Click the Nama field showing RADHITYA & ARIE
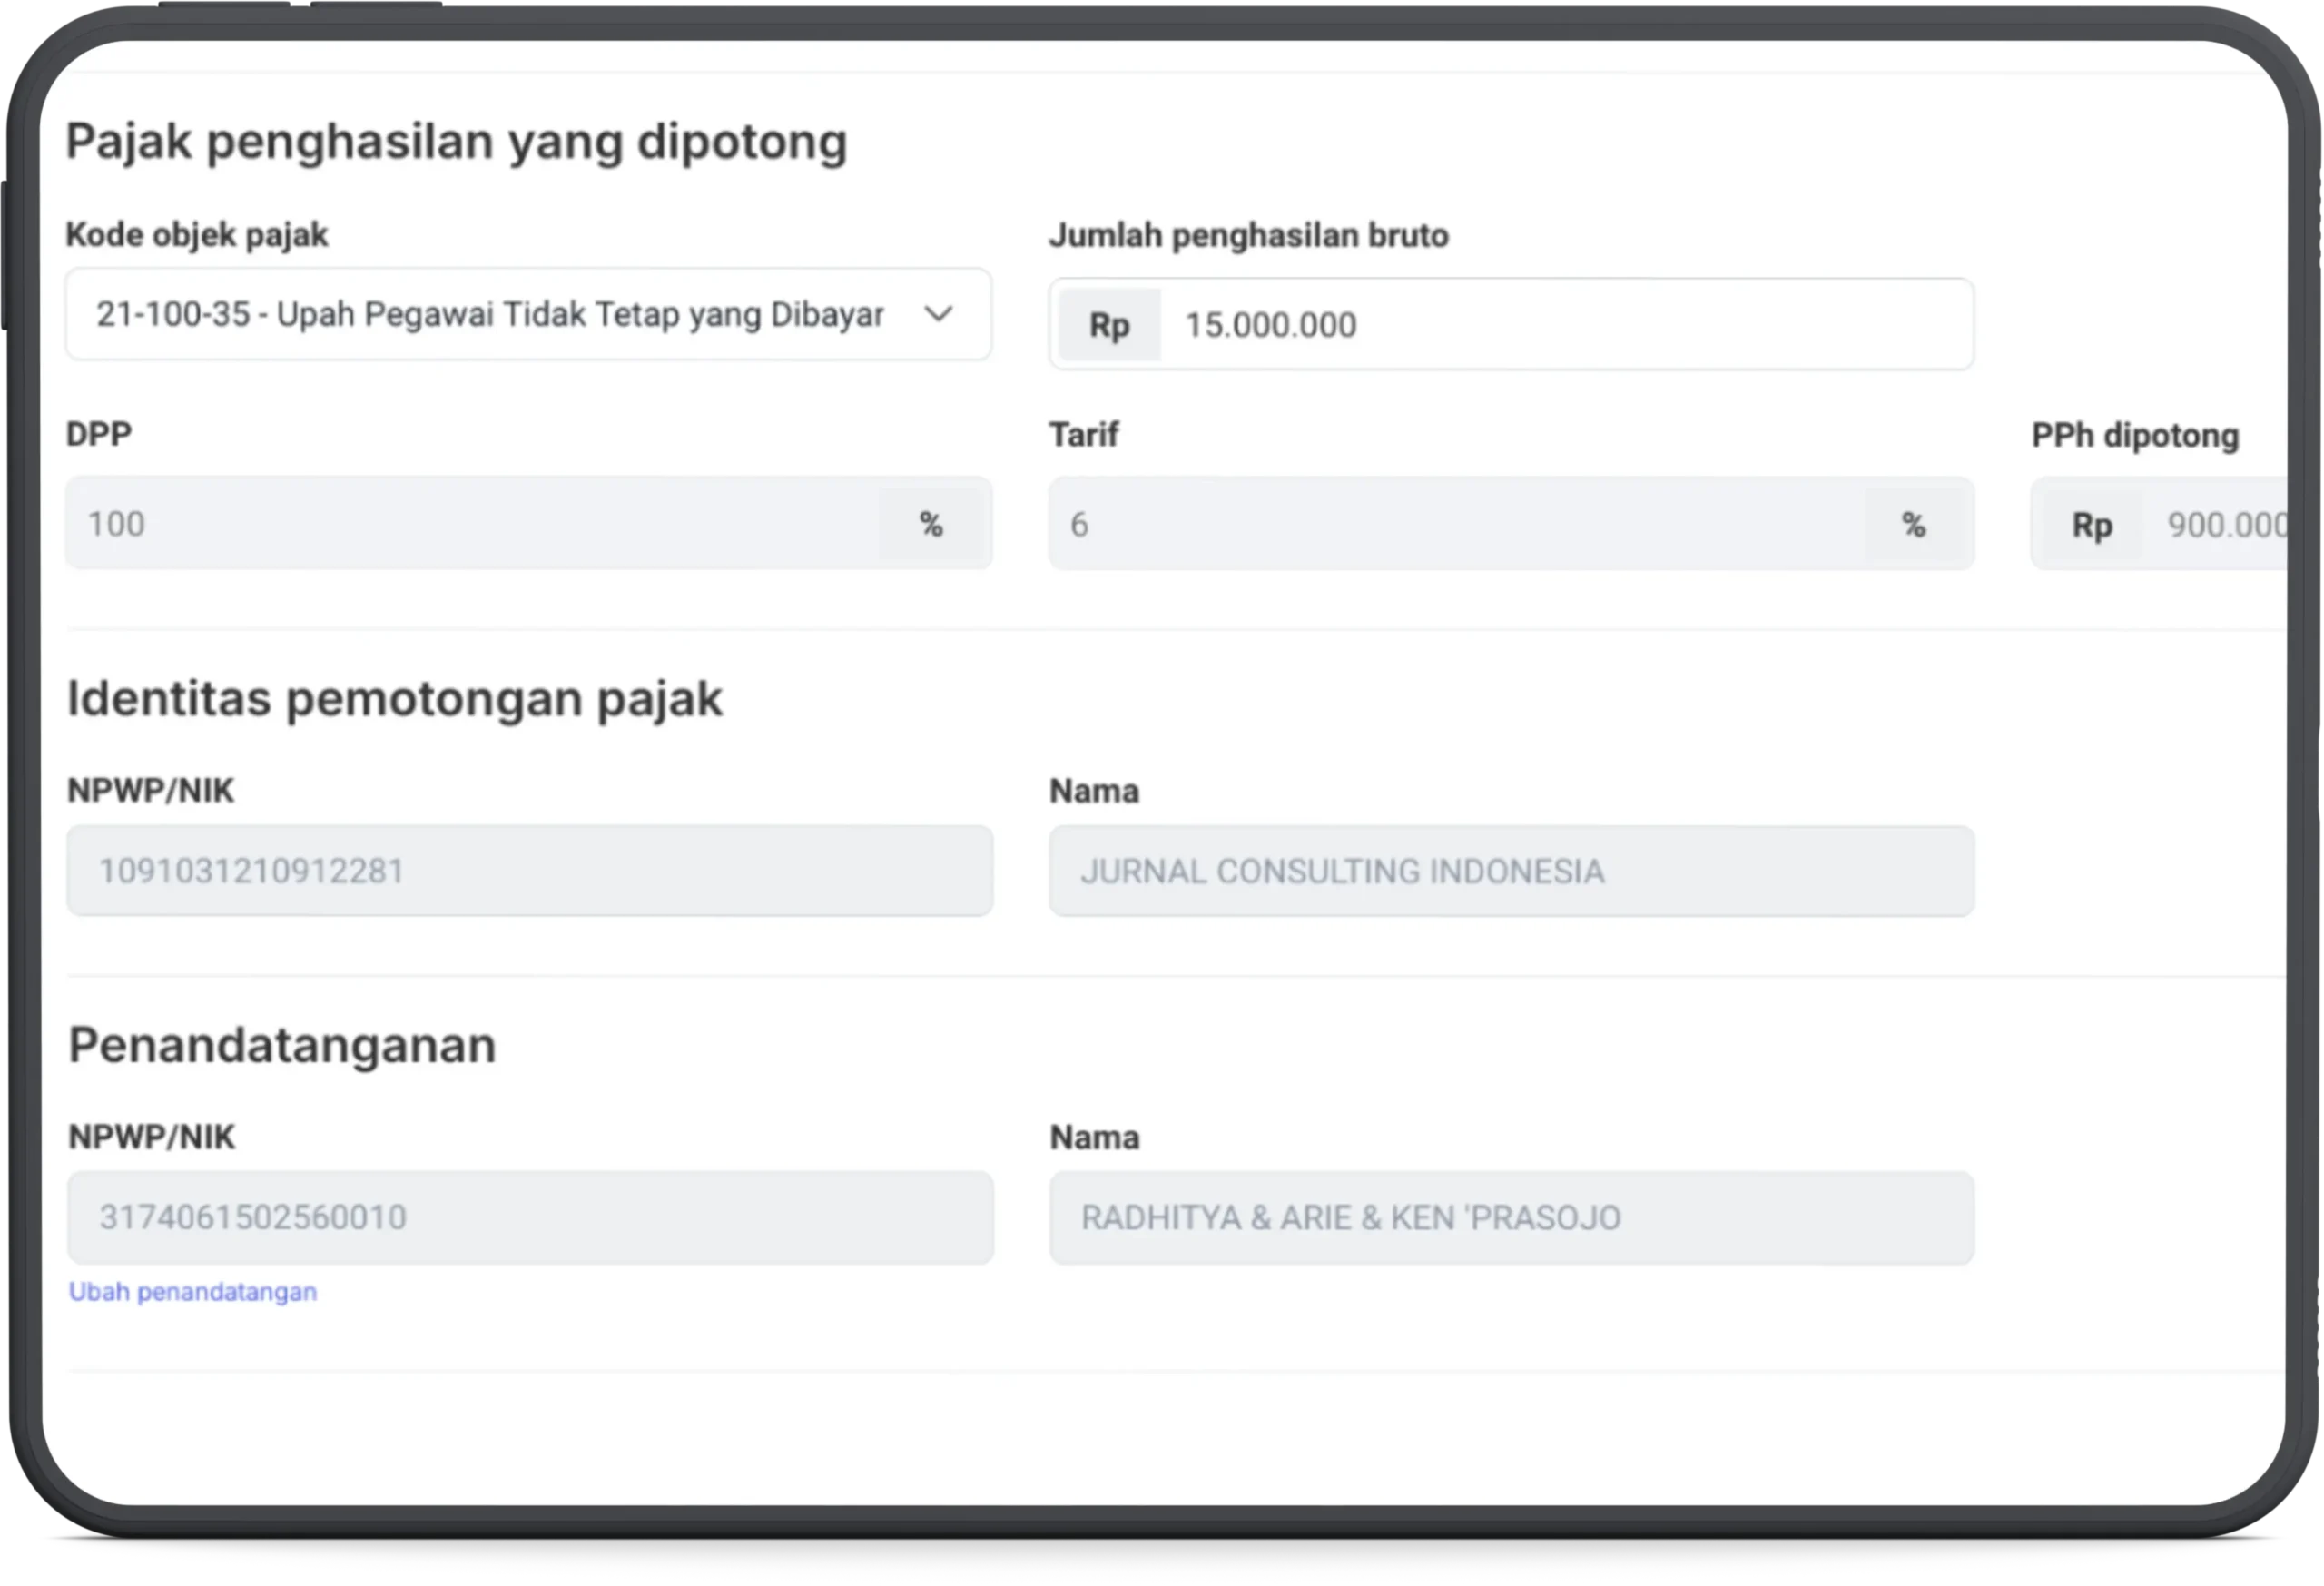The width and height of the screenshot is (2324, 1586). point(1510,1217)
